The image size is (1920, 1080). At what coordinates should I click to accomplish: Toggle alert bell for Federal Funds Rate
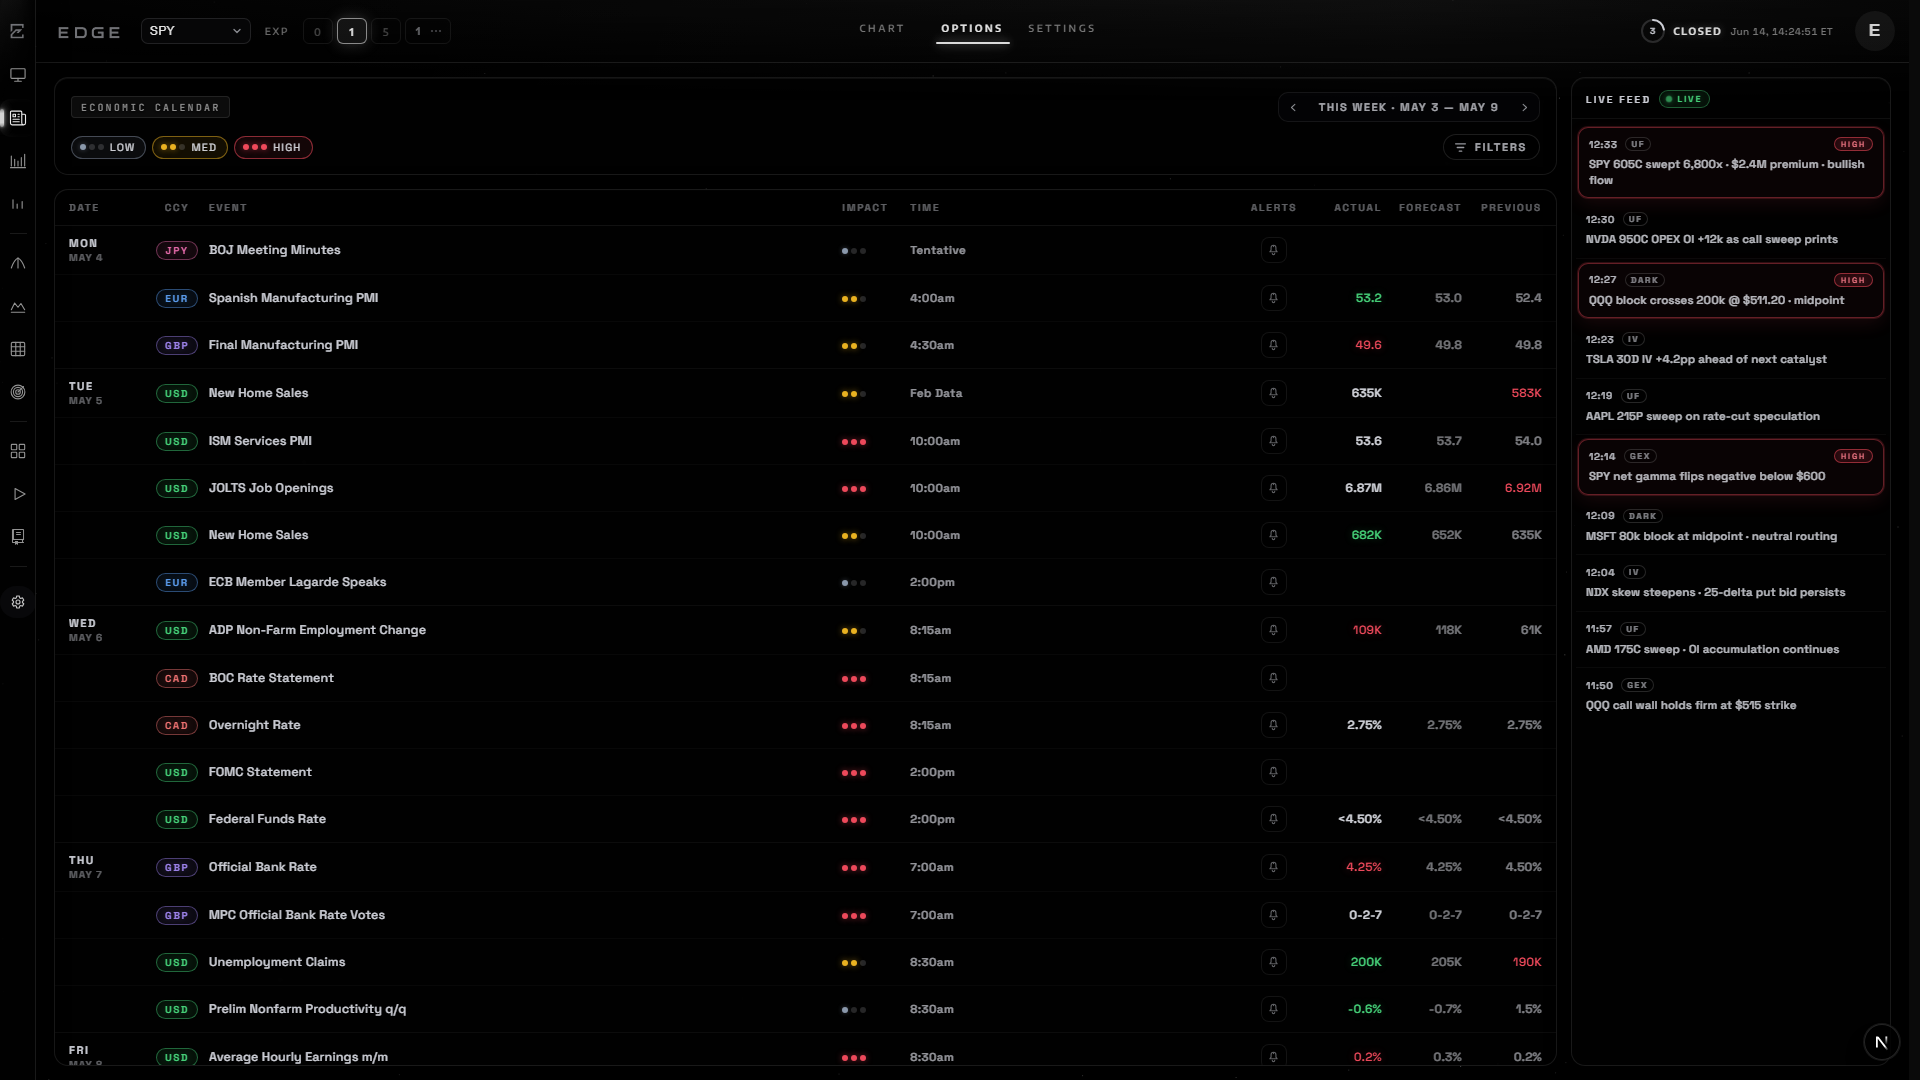1273,819
